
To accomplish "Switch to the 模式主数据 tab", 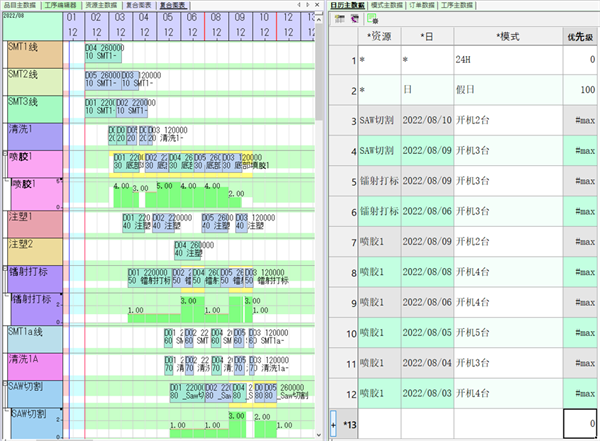I will [x=387, y=5].
